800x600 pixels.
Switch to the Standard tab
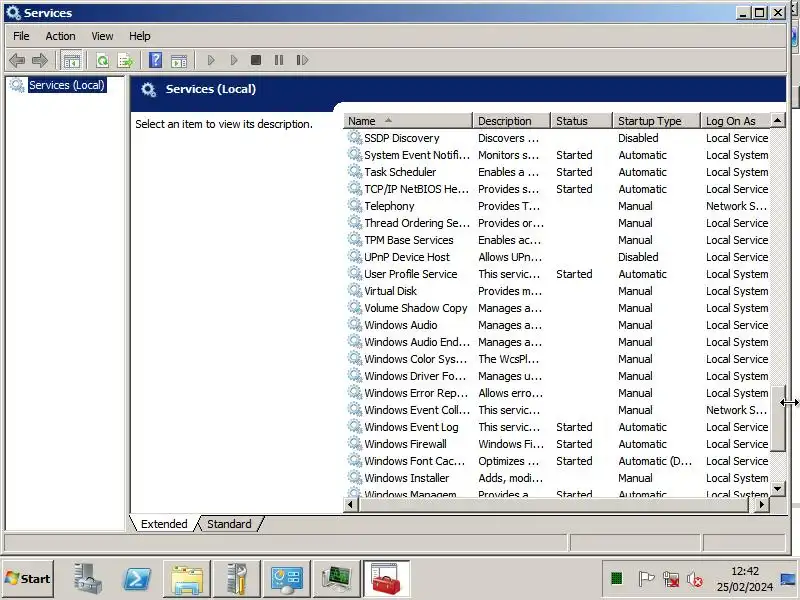(229, 524)
